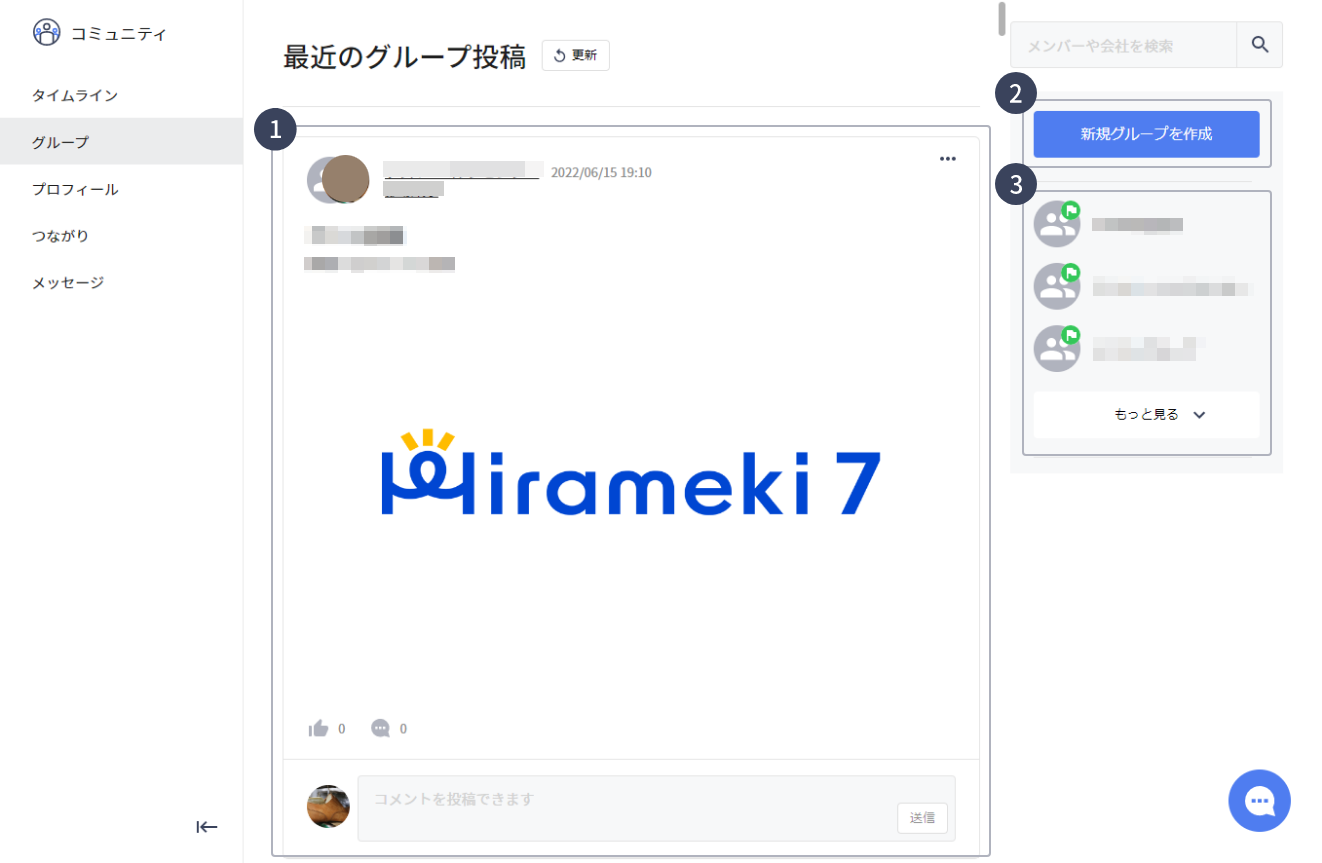Open the blue chat bubble widget
Viewport: 1322px width, 863px height.
(x=1260, y=800)
